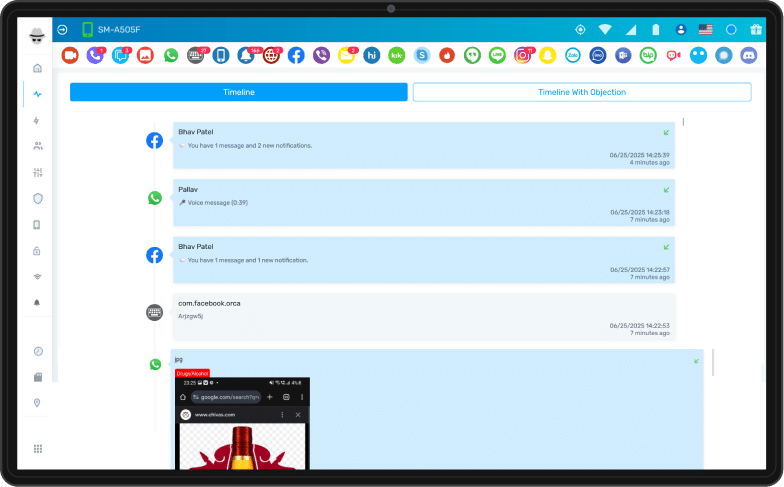The image size is (784, 487).
Task: Go to Home in the sidebar
Action: pos(38,68)
